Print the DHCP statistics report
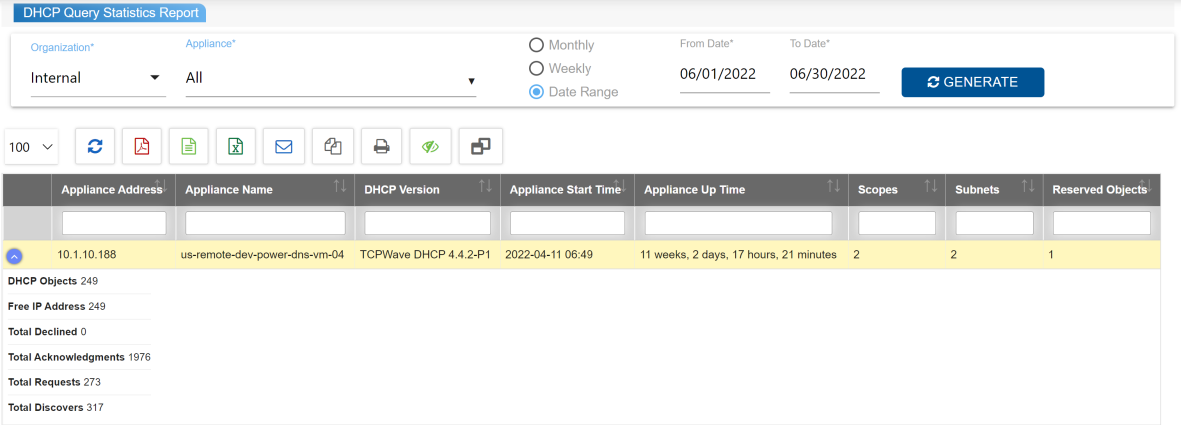The image size is (1182, 425). click(381, 146)
